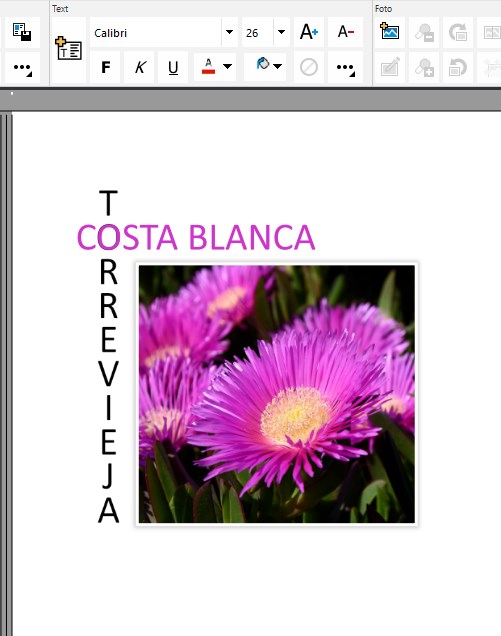Select the pink flower photo
Screen dimensions: 501x636
pyautogui.click(x=277, y=394)
